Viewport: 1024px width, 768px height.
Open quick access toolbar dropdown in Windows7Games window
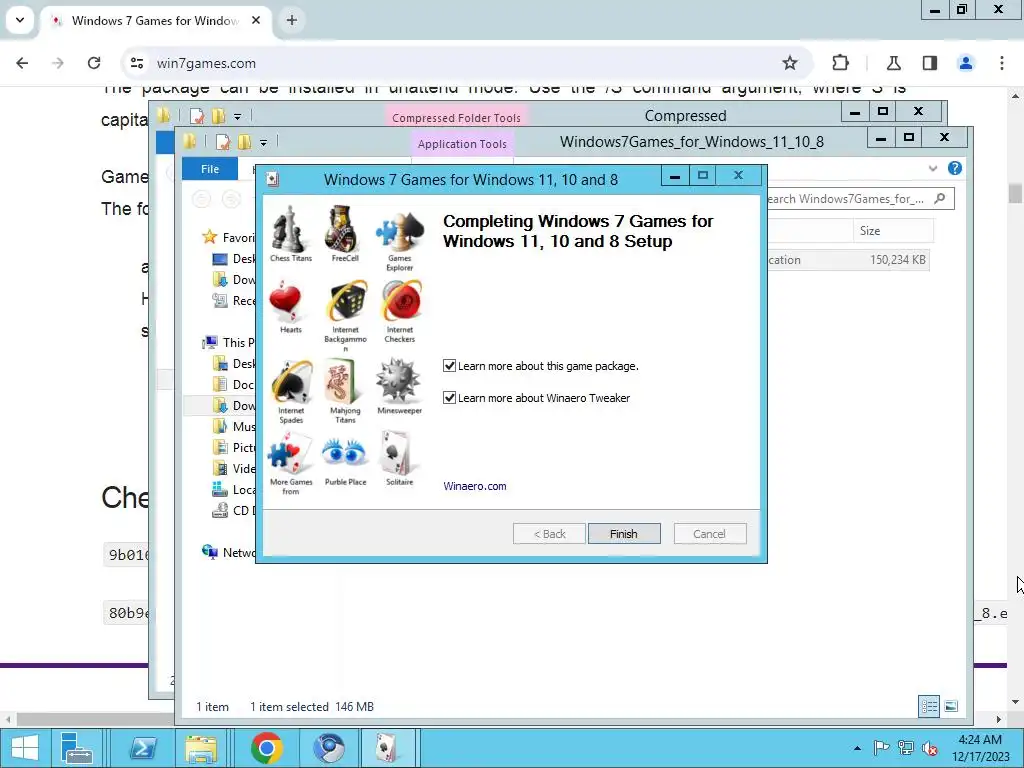(263, 142)
